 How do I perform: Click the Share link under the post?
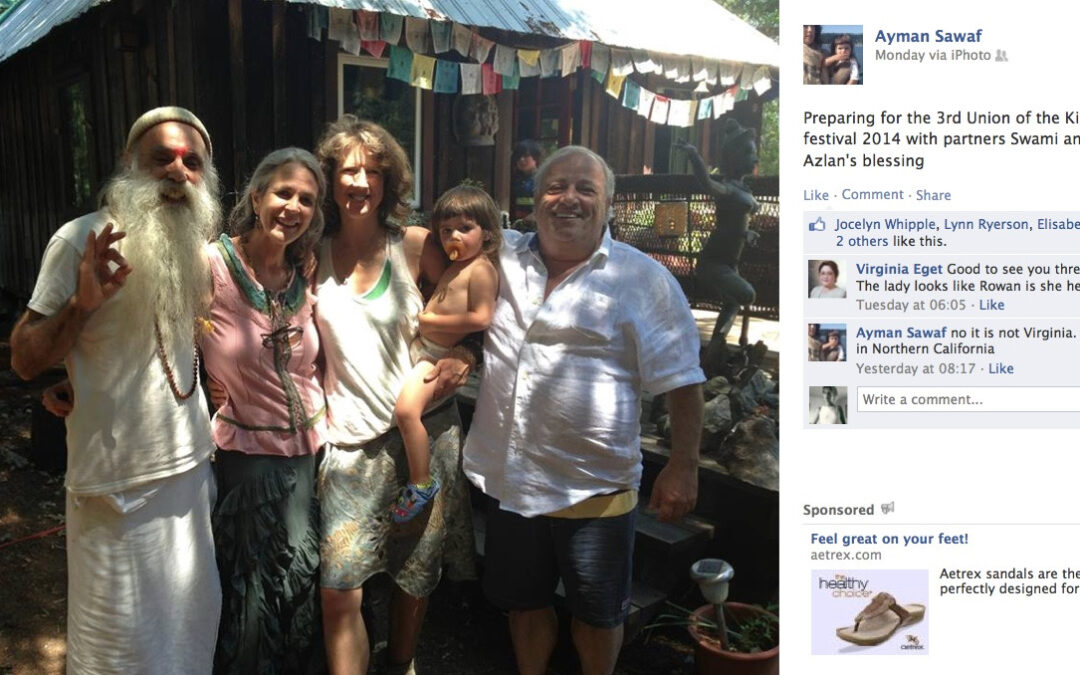pos(933,195)
